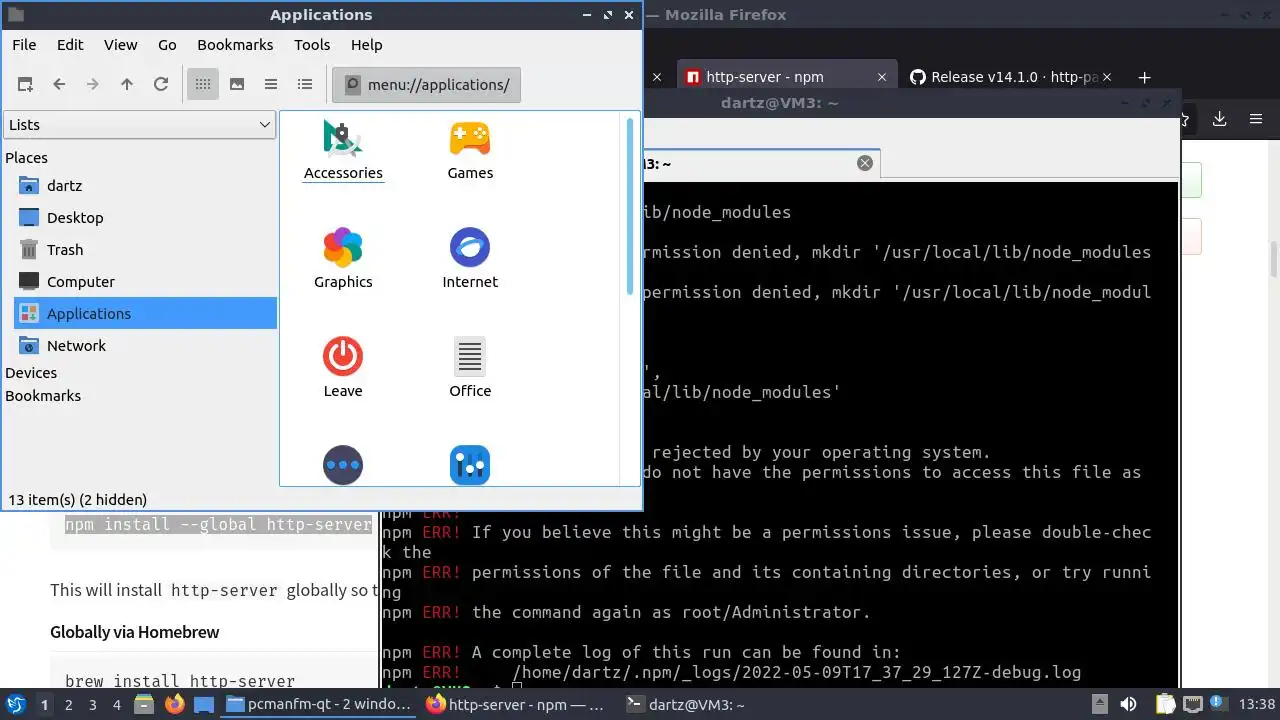Click the Bookmarks section header in sidebar
The image size is (1280, 720).
click(43, 396)
